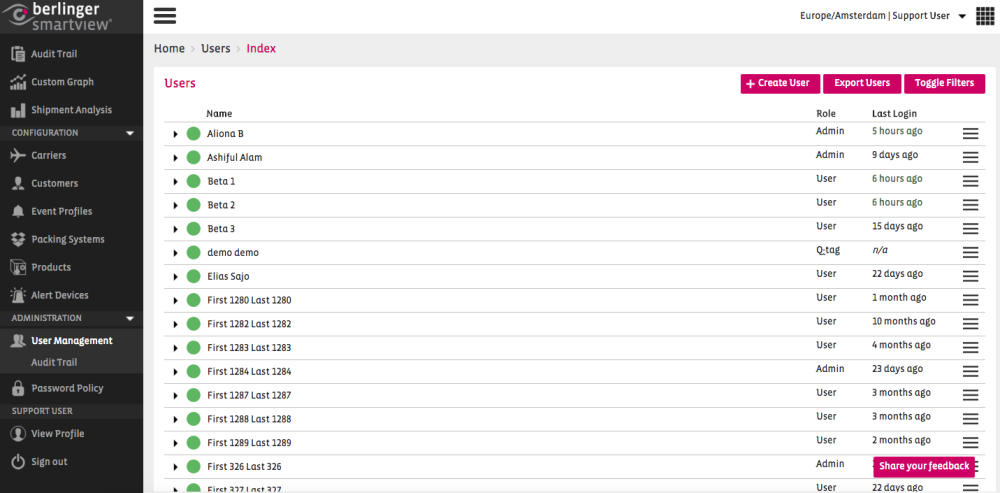1000x493 pixels.
Task: Click the Packing Systems boxes icon
Action: [x=17, y=240]
